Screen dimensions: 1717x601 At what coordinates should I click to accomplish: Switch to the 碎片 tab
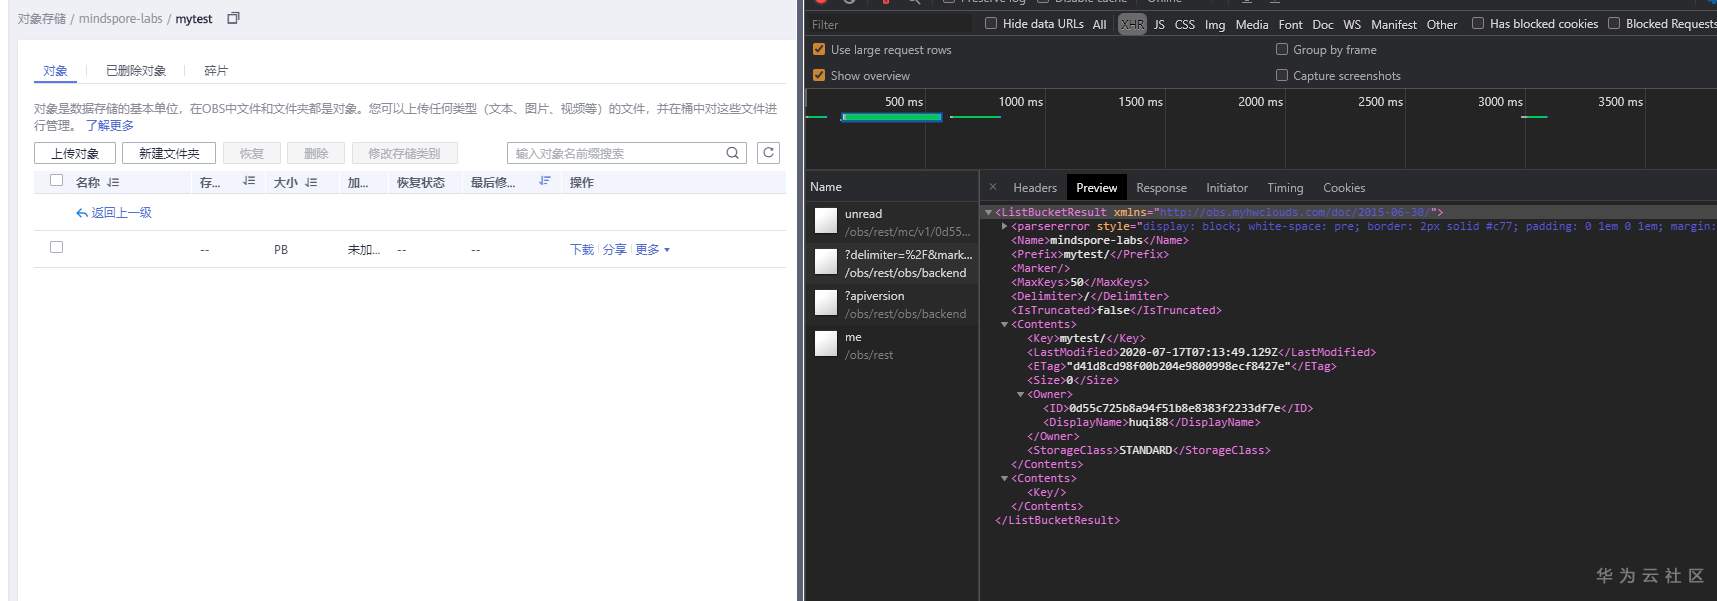(216, 71)
